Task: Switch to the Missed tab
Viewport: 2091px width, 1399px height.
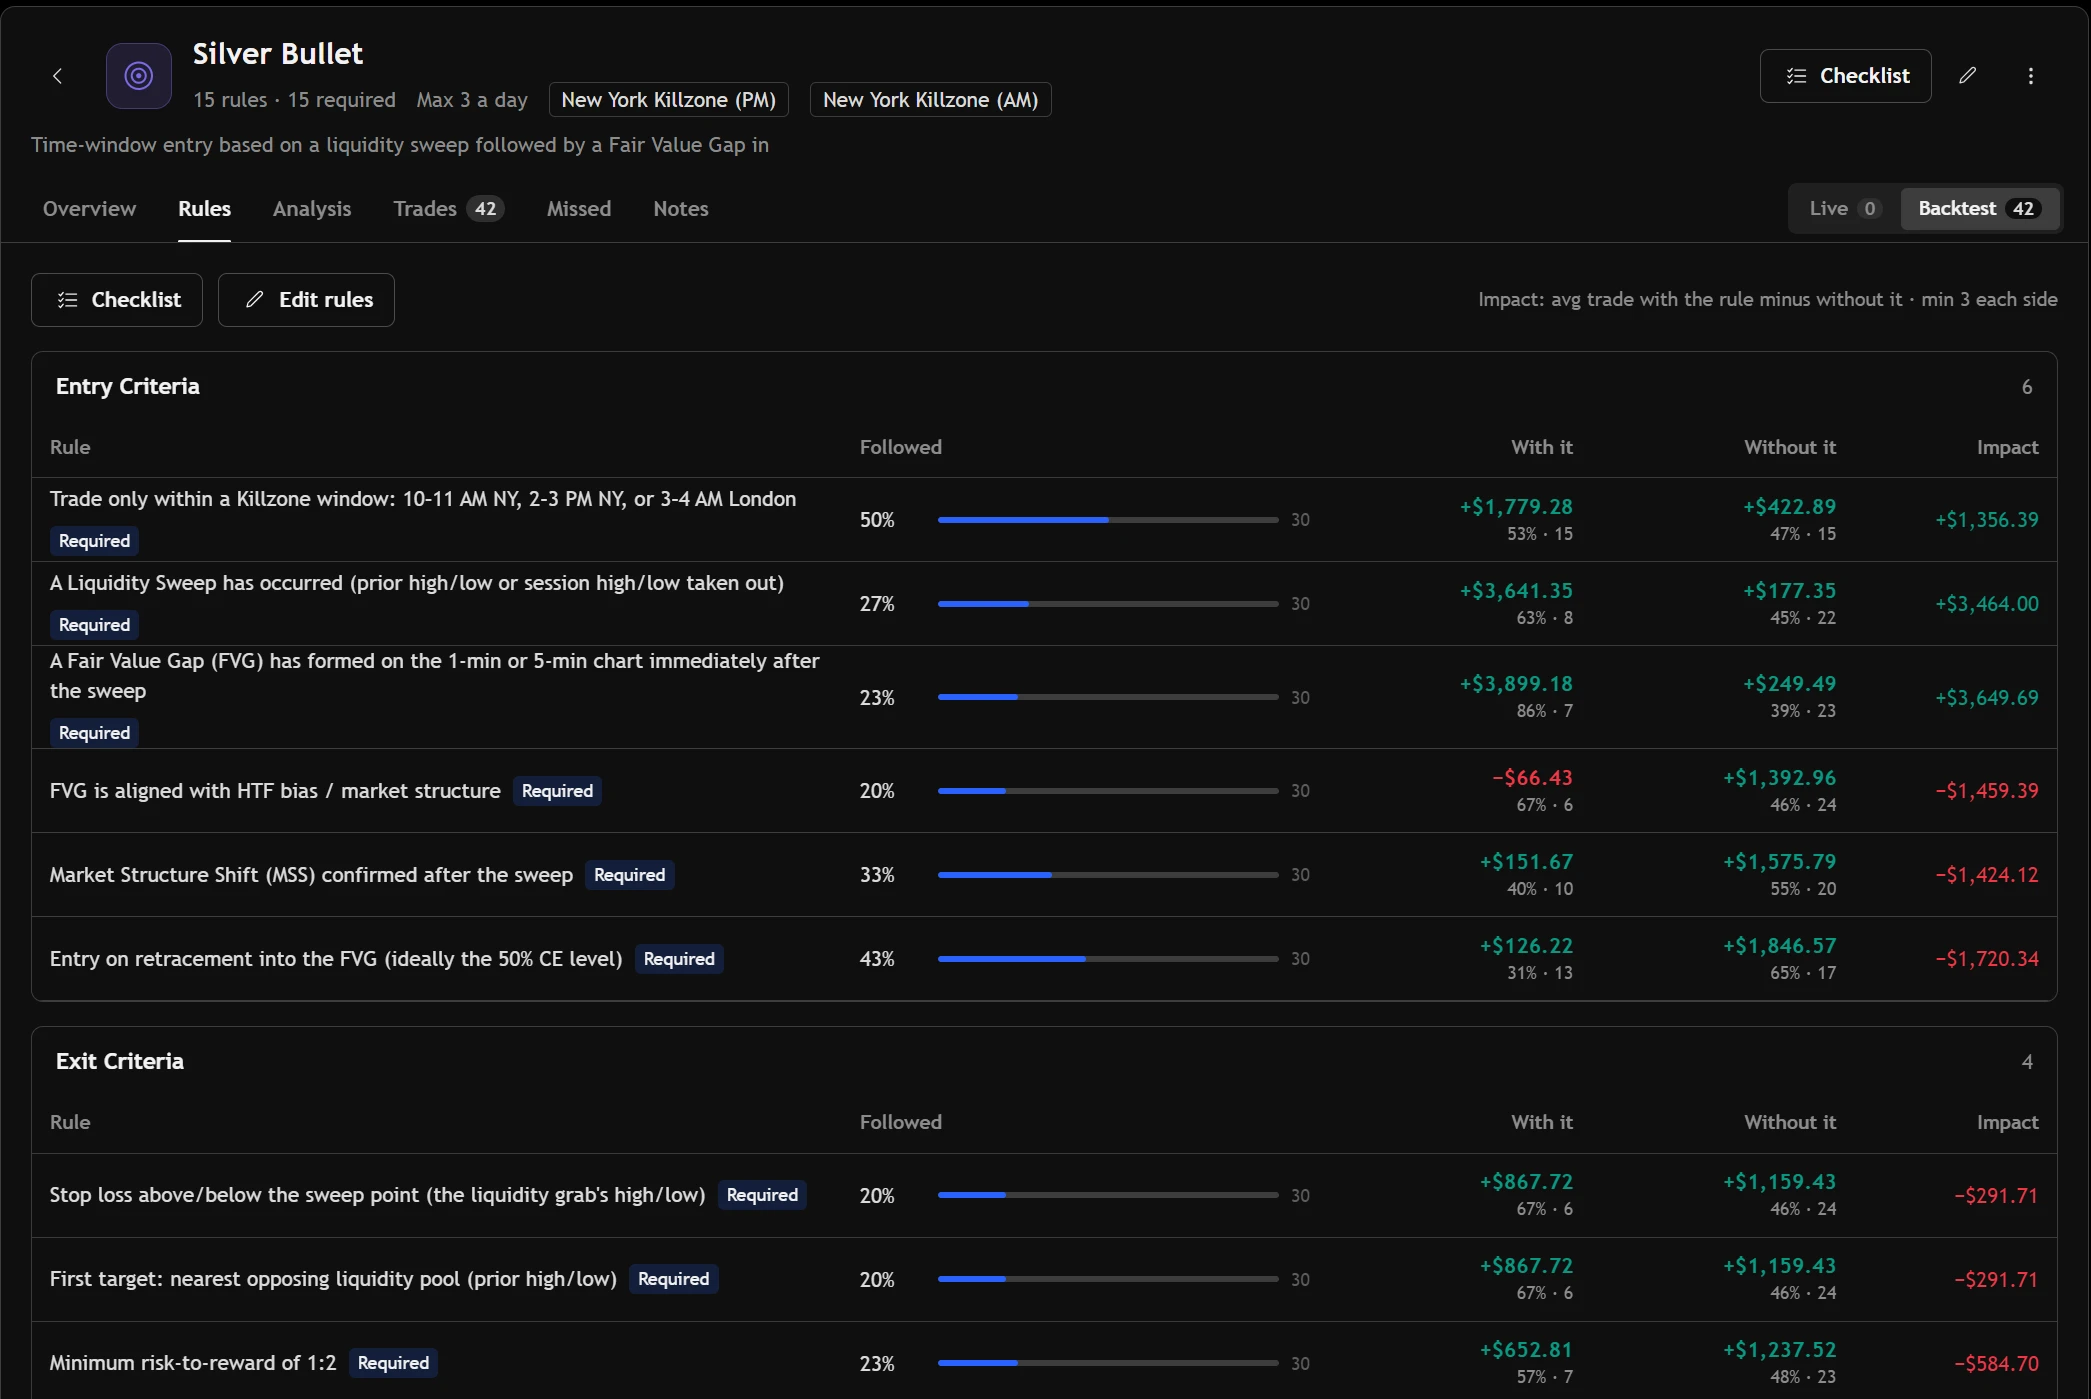Action: [578, 208]
